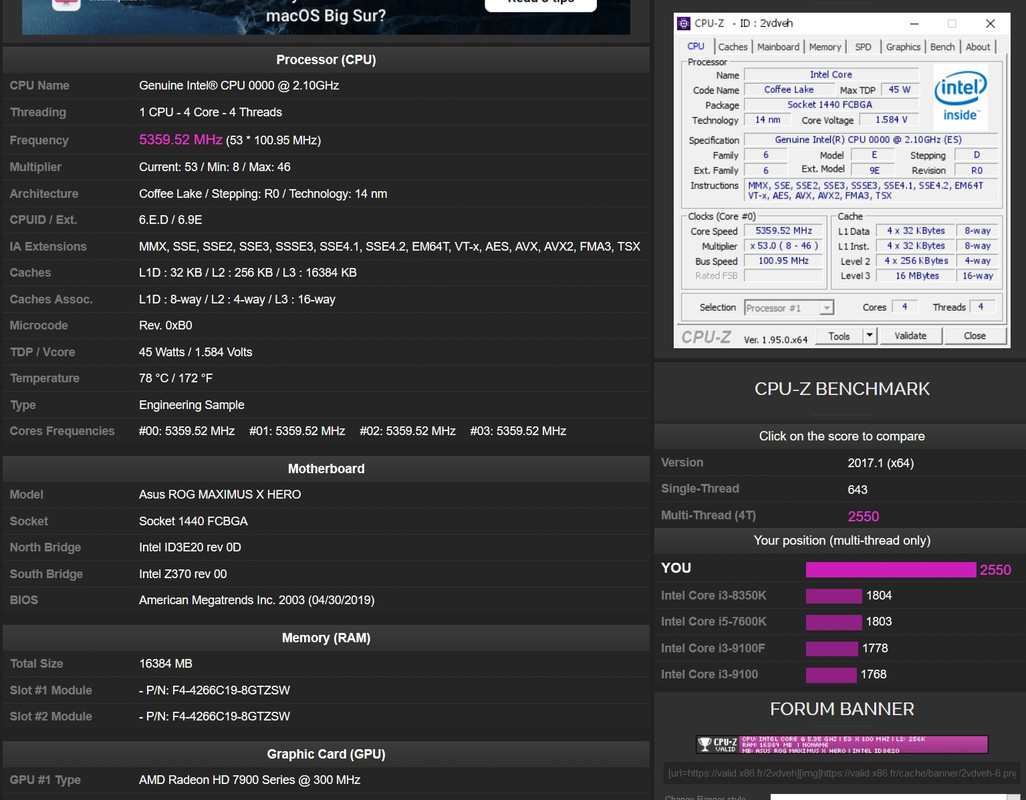Click the Core Speed field in CPU-Z
The image size is (1026, 800).
[x=784, y=231]
